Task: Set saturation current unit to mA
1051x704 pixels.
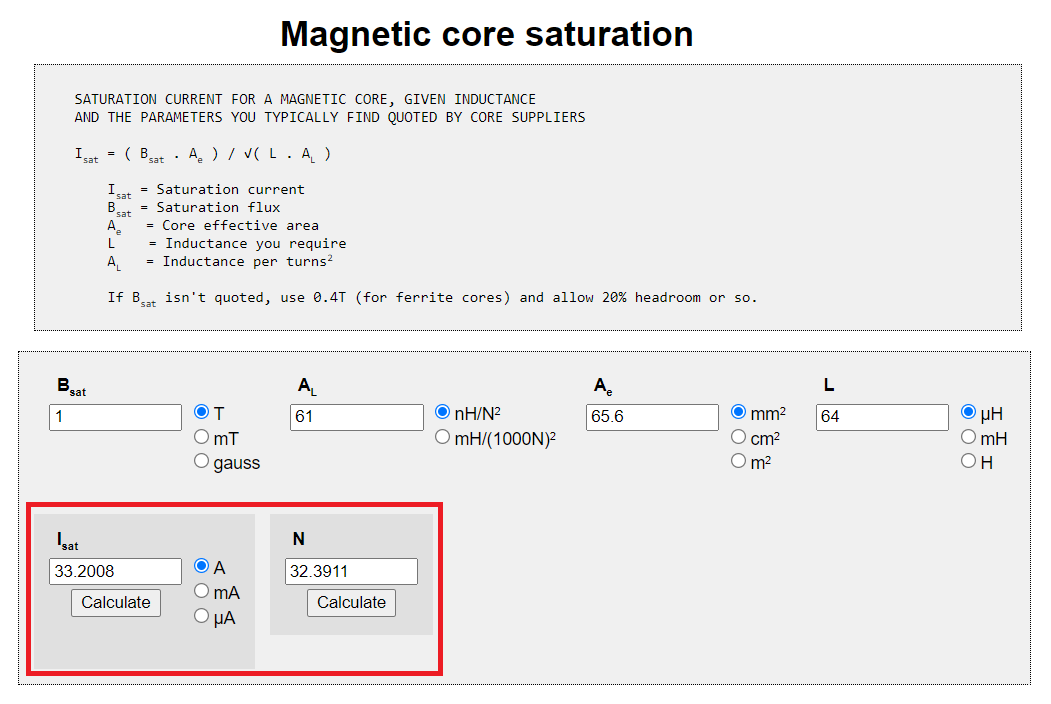Action: 202,591
